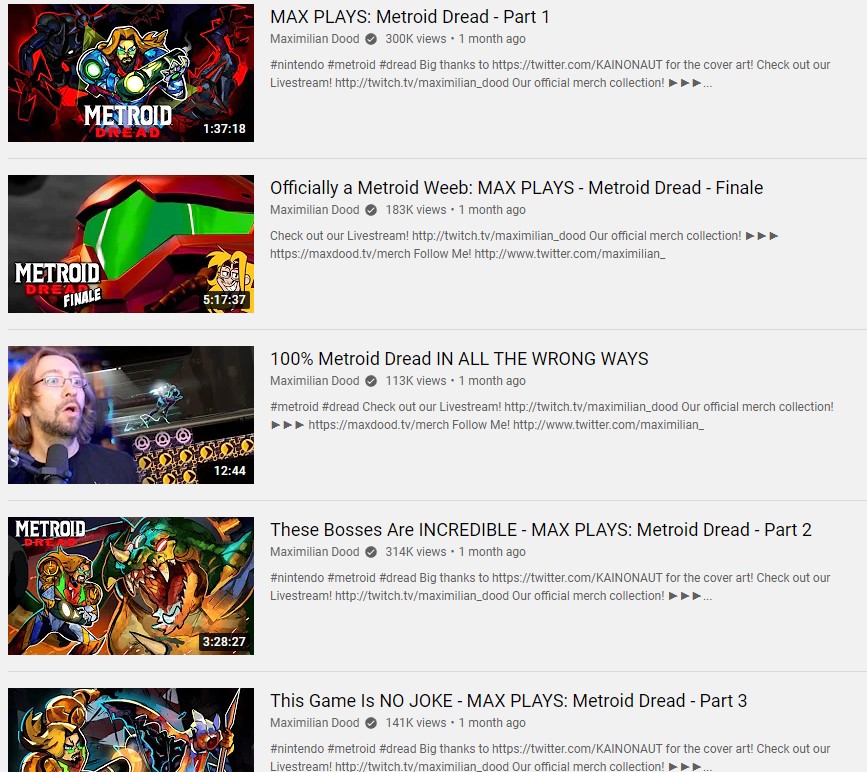The height and width of the screenshot is (772, 867).
Task: Open 'Officially a Metroid Weeb' Finale title
Action: pyautogui.click(x=516, y=188)
